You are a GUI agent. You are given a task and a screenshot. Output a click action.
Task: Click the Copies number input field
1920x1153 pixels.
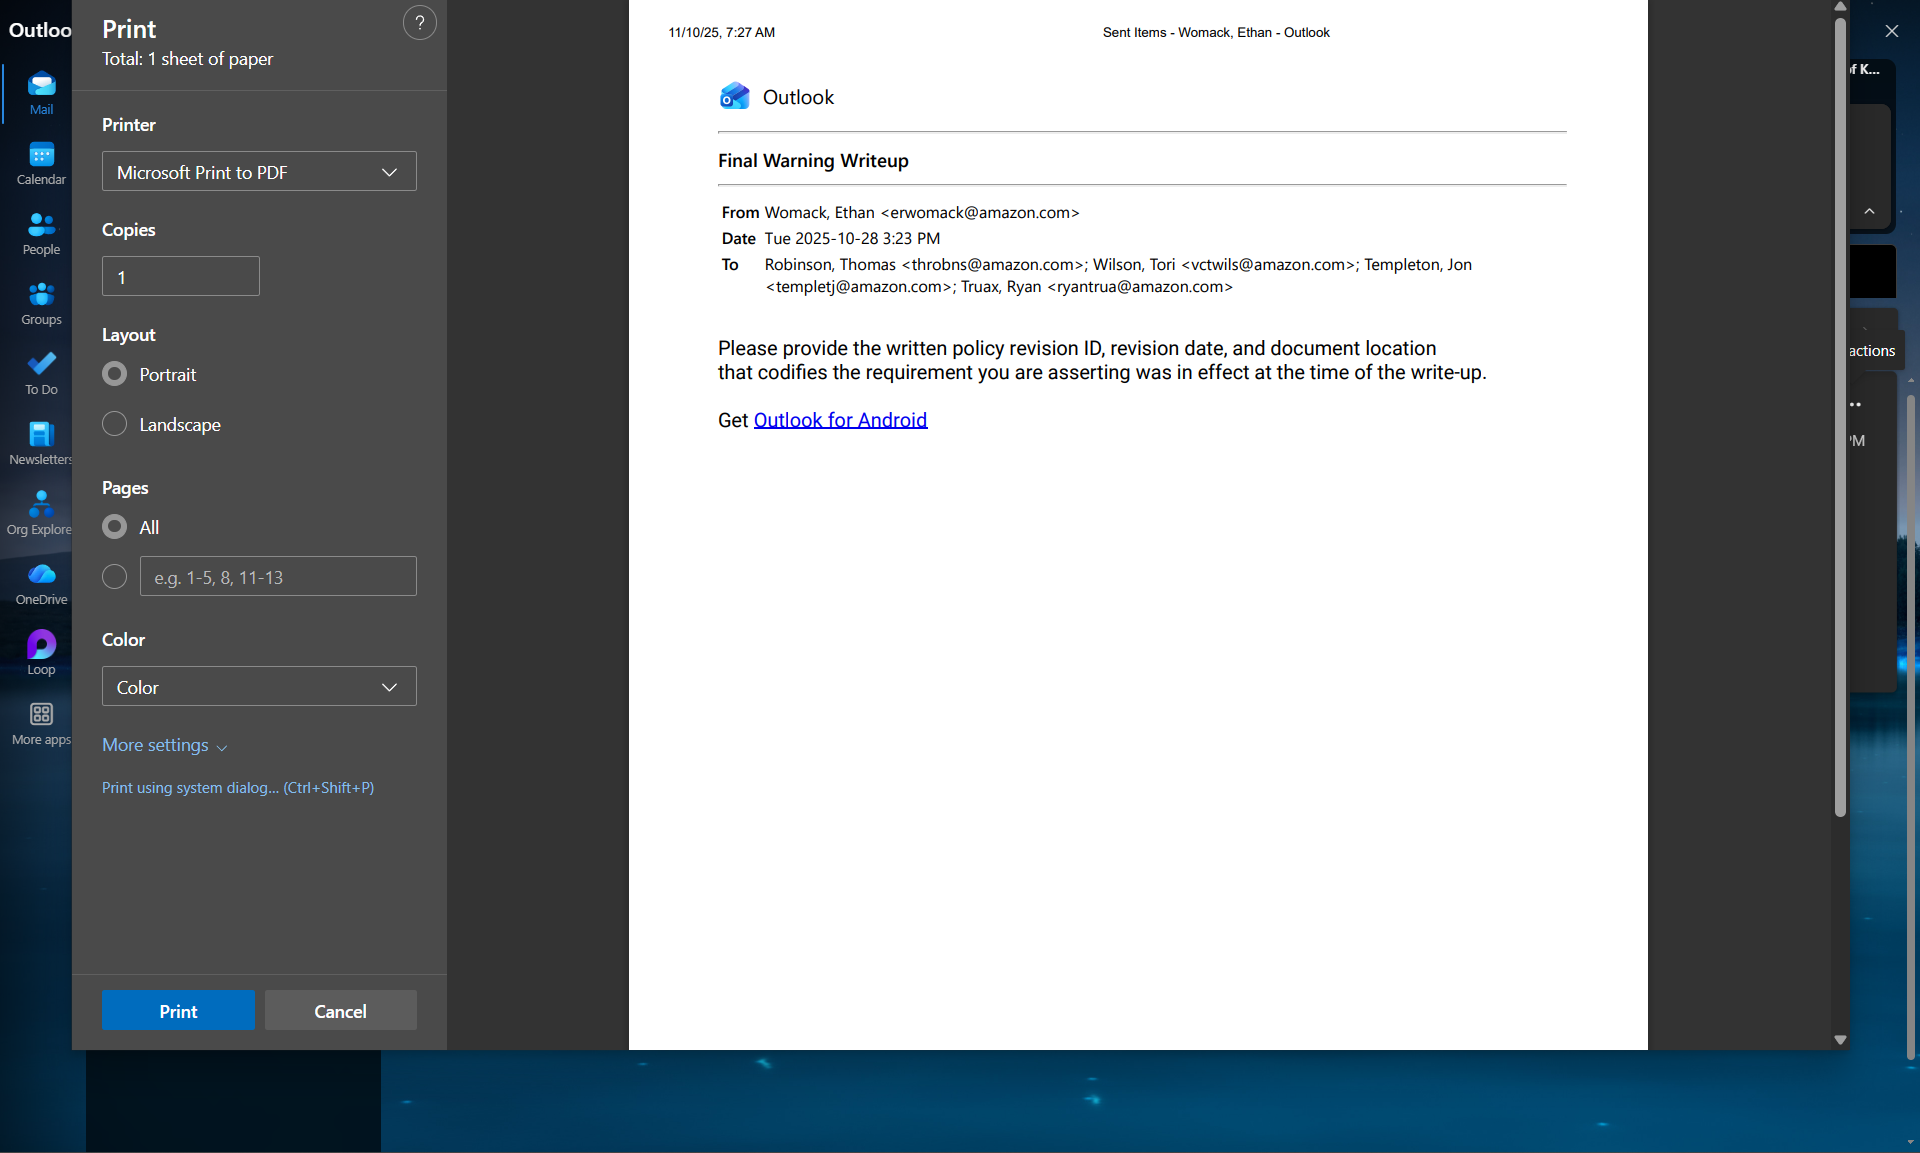click(x=181, y=277)
